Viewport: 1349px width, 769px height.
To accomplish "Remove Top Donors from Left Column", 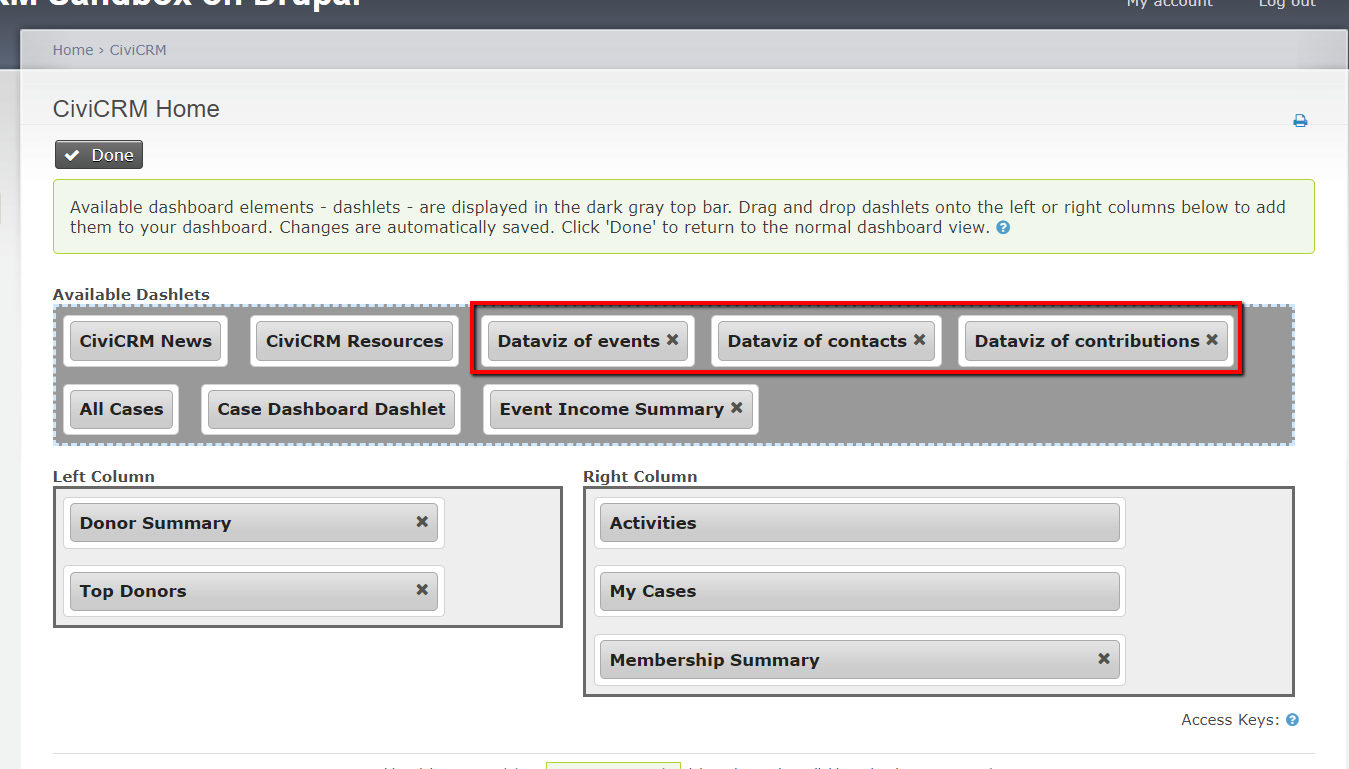I will [422, 590].
